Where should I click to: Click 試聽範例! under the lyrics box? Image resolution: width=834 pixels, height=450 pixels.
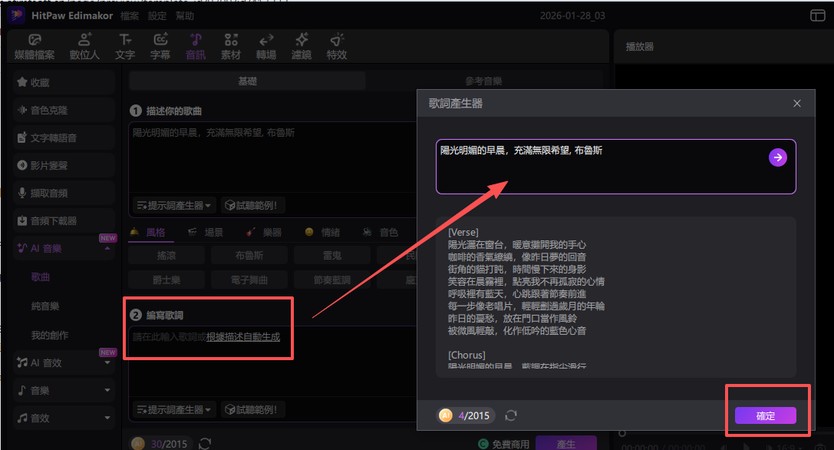coord(253,410)
